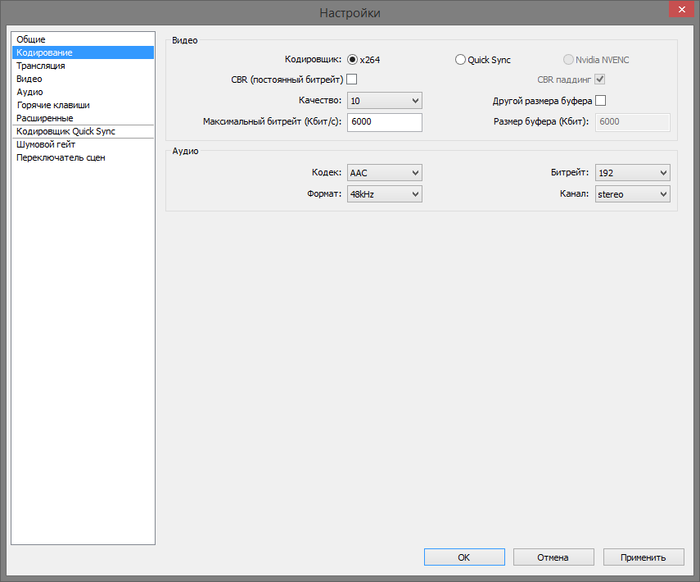Click the OK button
Screen dimensions: 700x582
click(x=464, y=557)
